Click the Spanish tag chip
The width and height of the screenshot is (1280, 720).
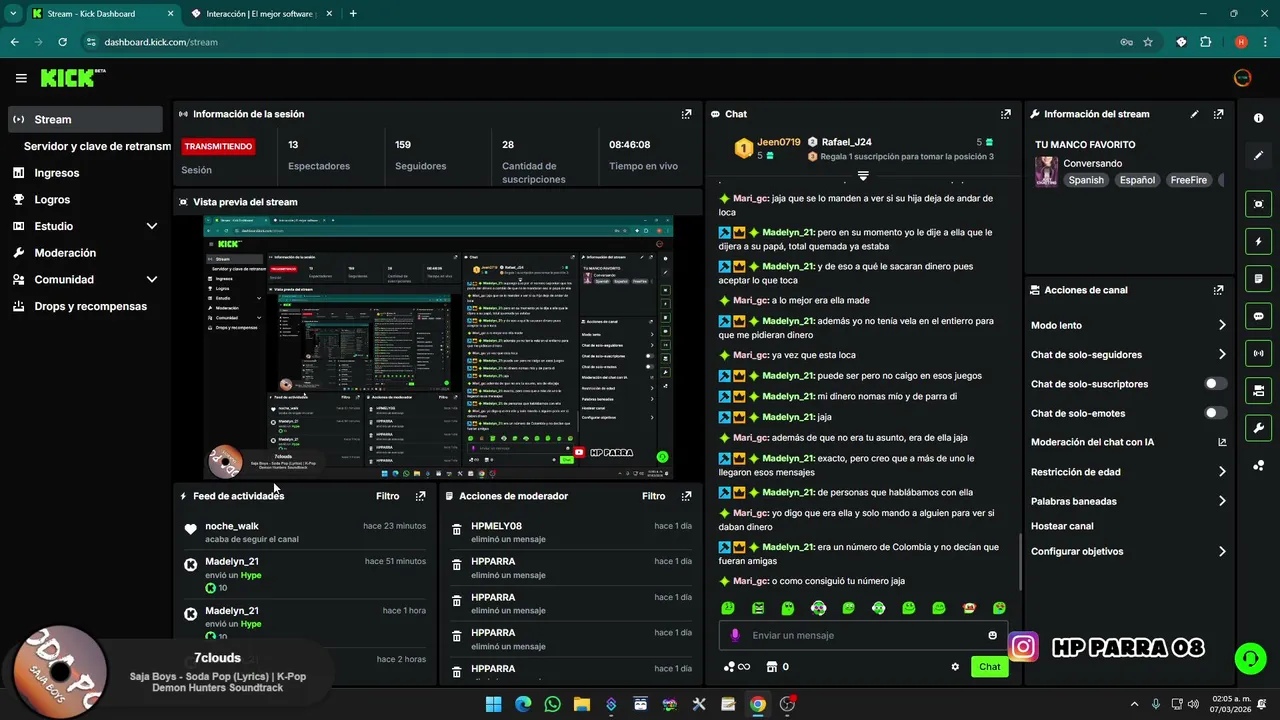(x=1086, y=180)
